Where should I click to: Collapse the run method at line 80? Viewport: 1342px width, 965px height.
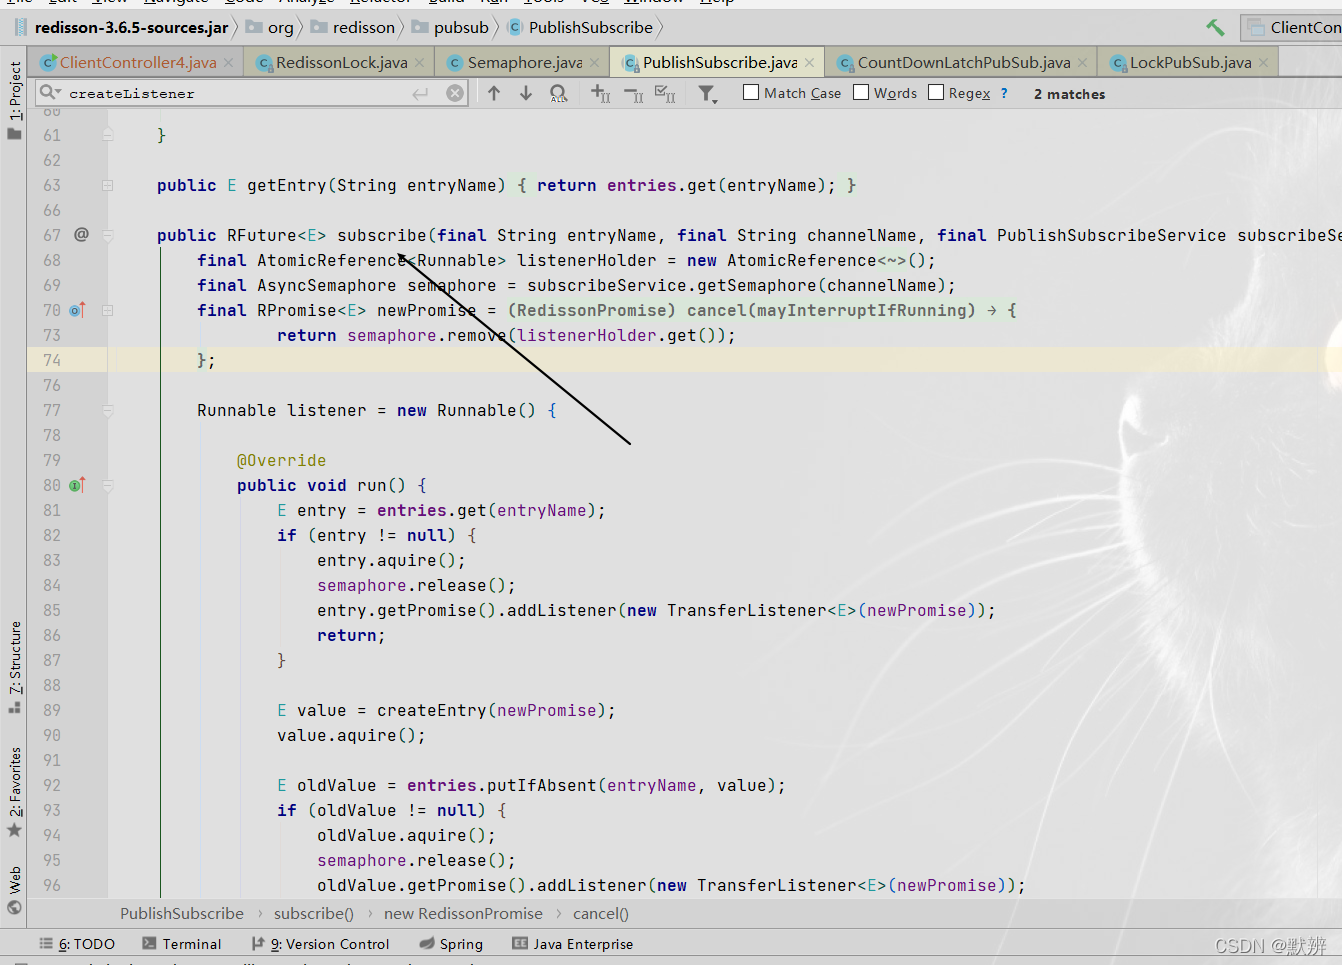pos(108,485)
